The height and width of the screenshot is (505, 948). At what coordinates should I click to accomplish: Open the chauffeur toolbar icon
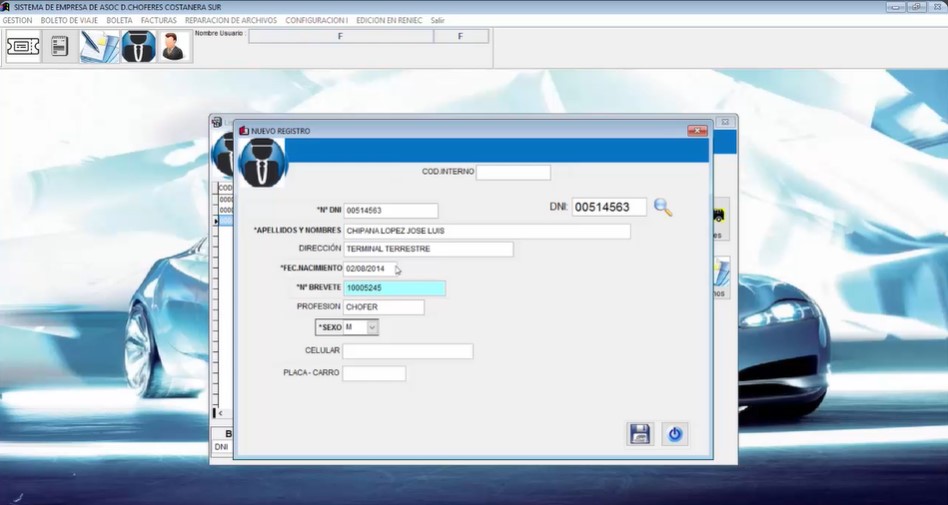point(138,47)
